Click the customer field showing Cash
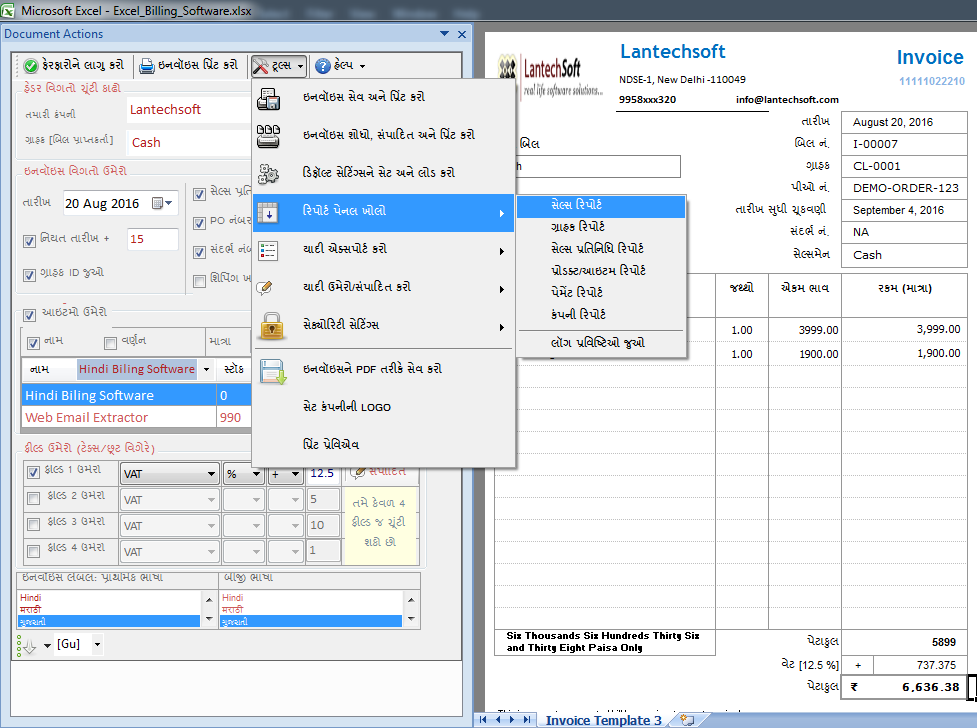The image size is (977, 728). point(188,143)
